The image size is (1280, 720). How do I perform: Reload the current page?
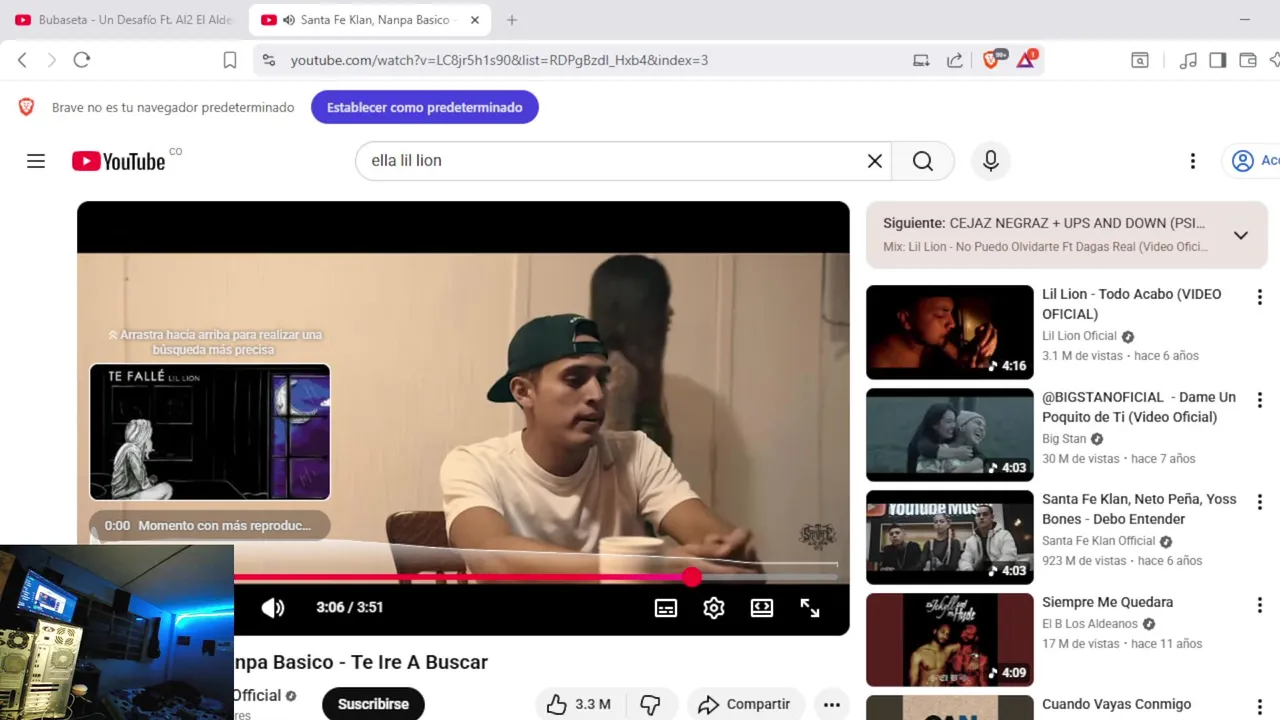click(x=82, y=60)
